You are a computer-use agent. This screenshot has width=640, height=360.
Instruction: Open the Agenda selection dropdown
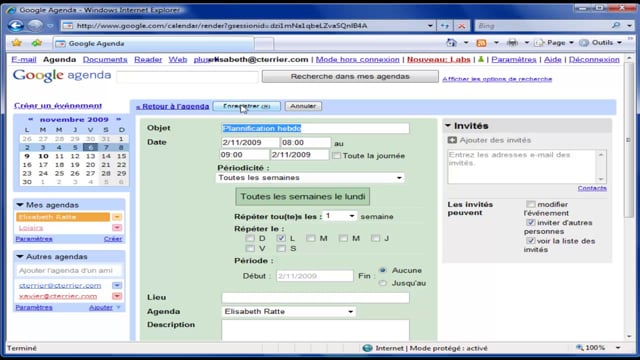289,311
